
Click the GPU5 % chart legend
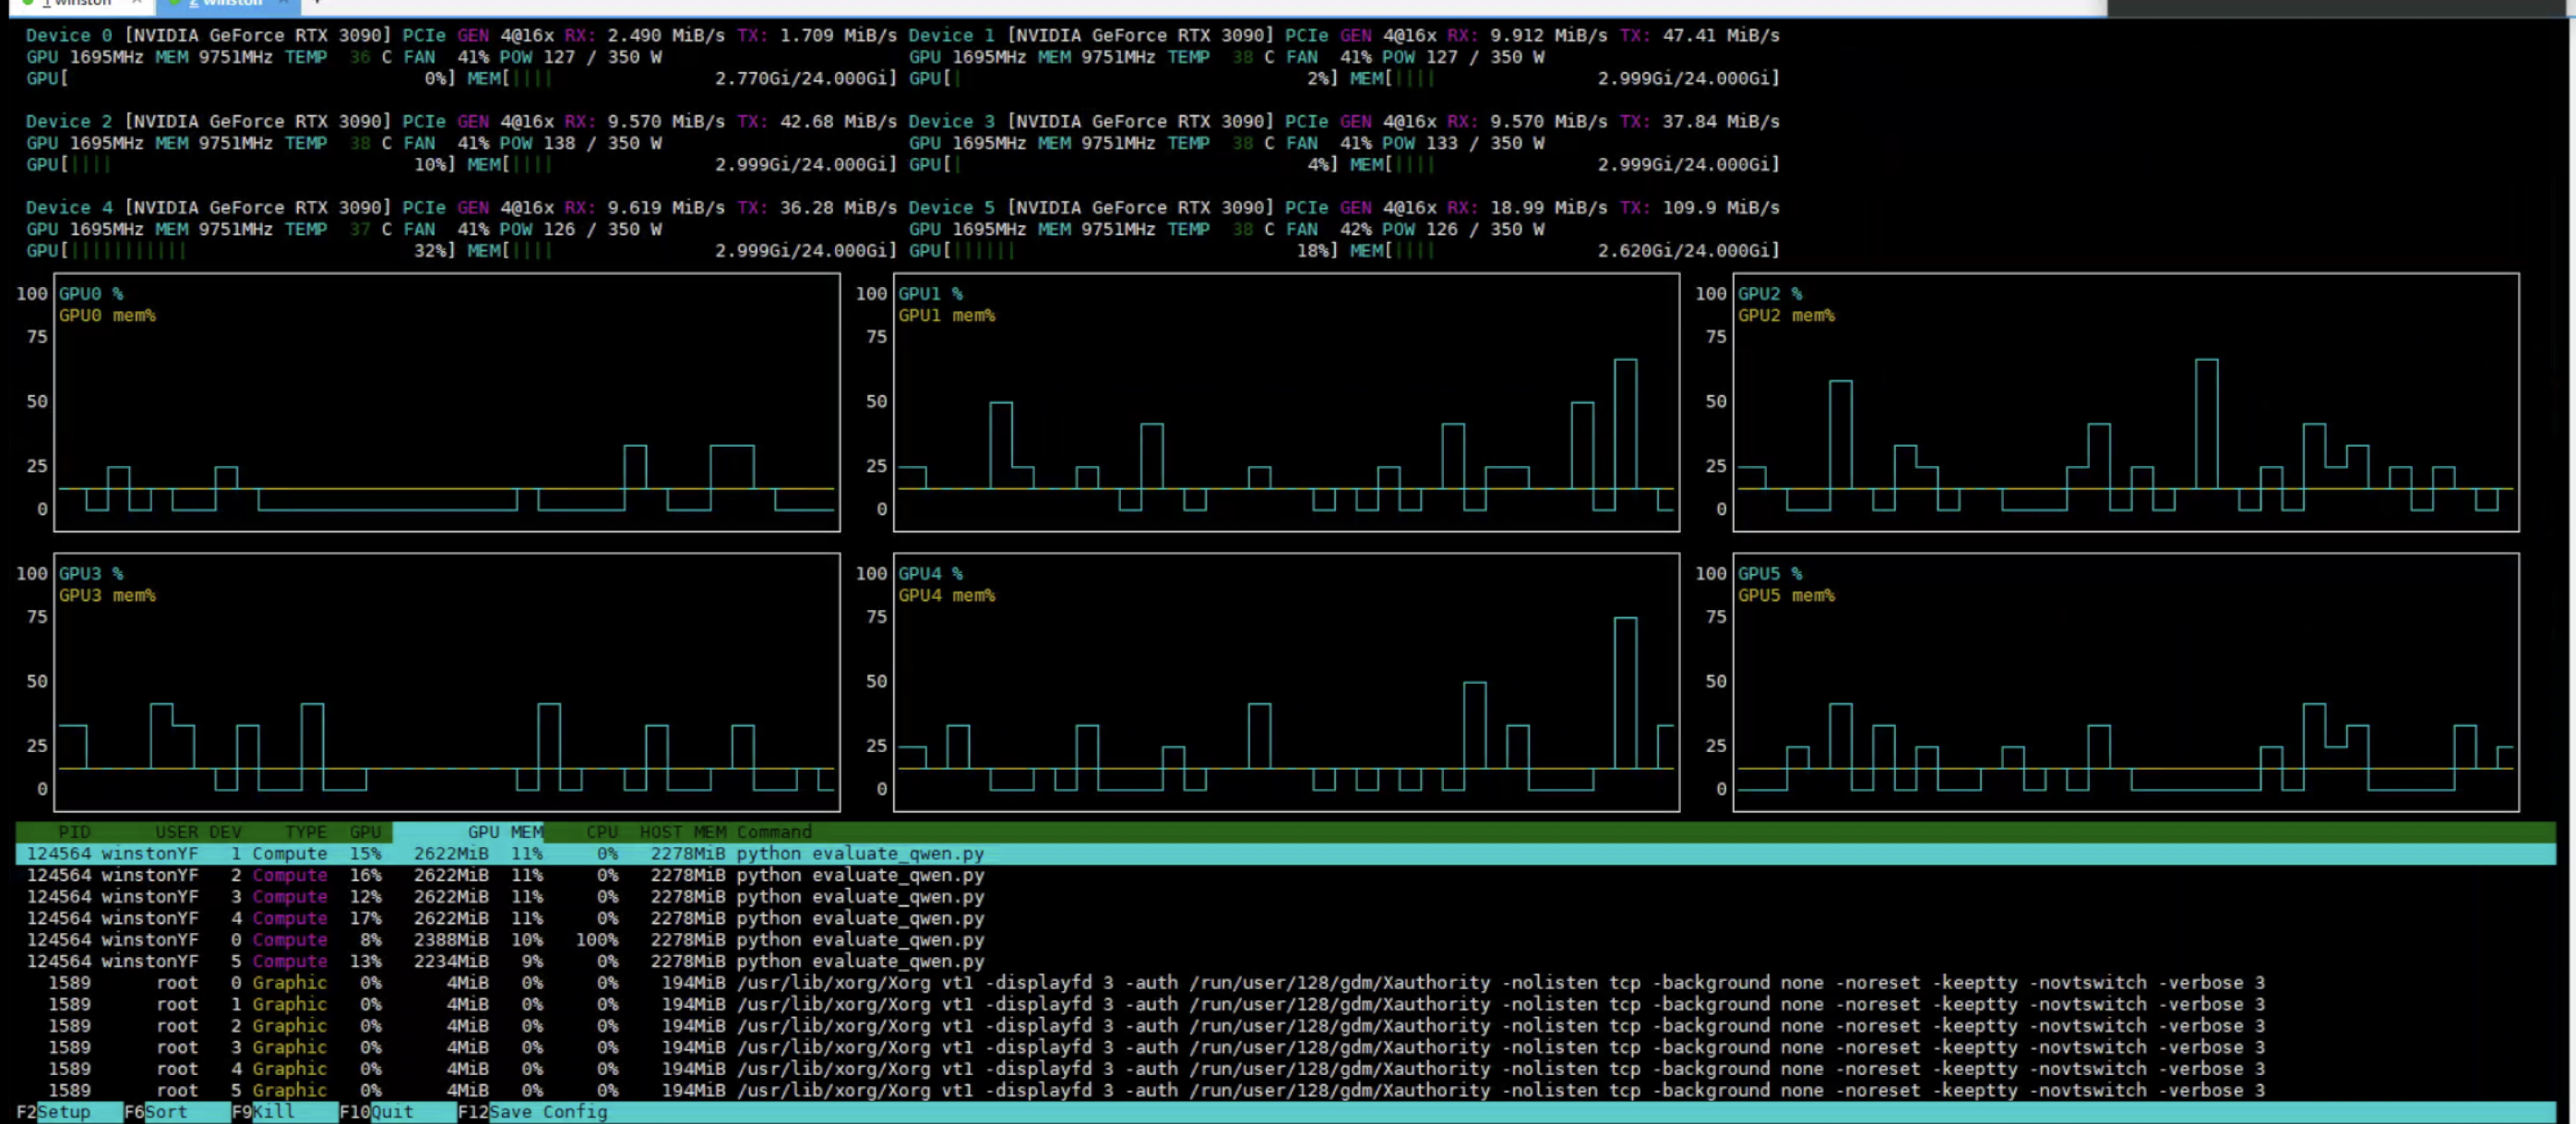pos(1770,574)
